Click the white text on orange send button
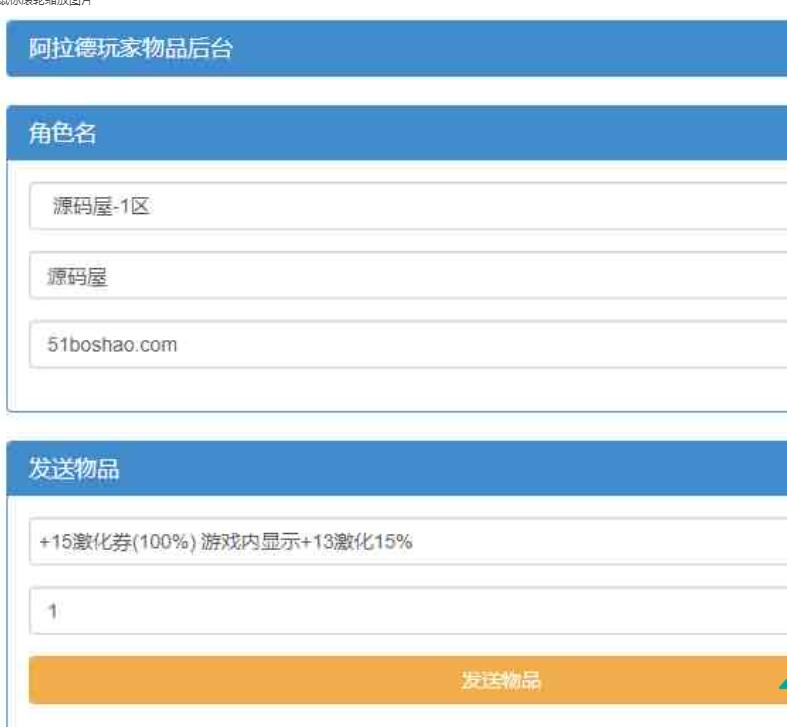 tap(500, 681)
